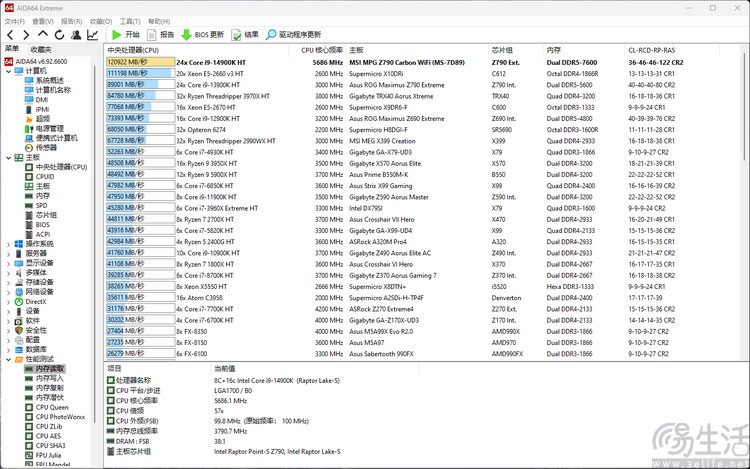Open the 报告 toolbar item
The width and height of the screenshot is (750, 469).
[x=161, y=34]
